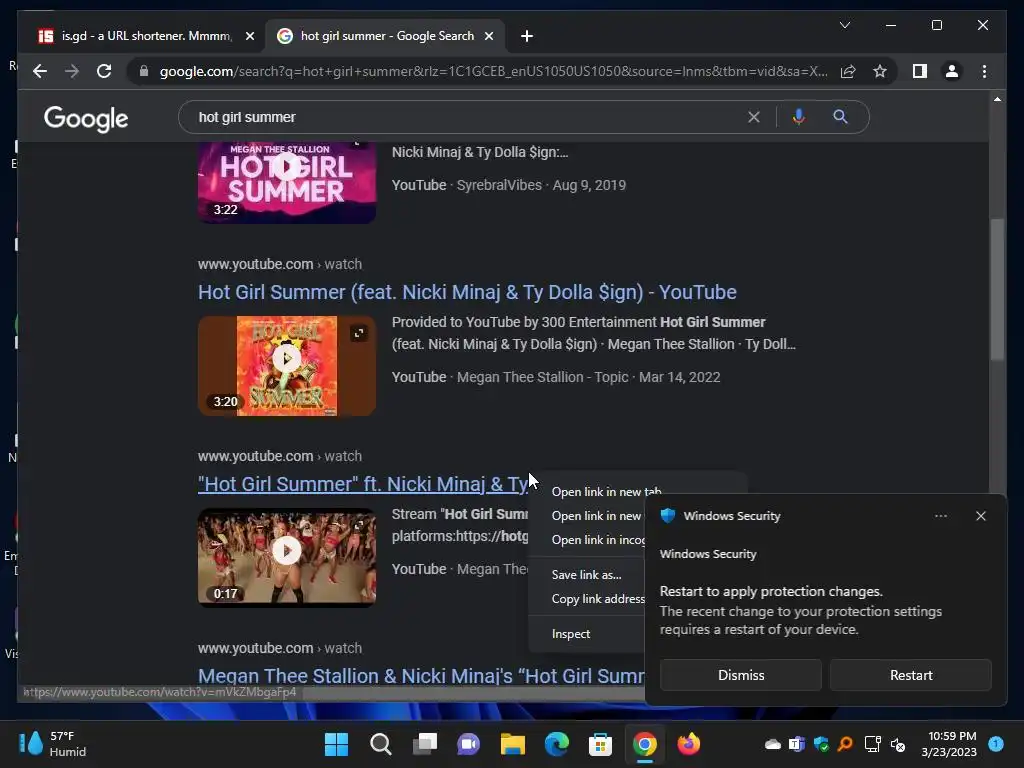Open the OneDrive tray icon
Image resolution: width=1024 pixels, height=768 pixels.
[x=773, y=744]
